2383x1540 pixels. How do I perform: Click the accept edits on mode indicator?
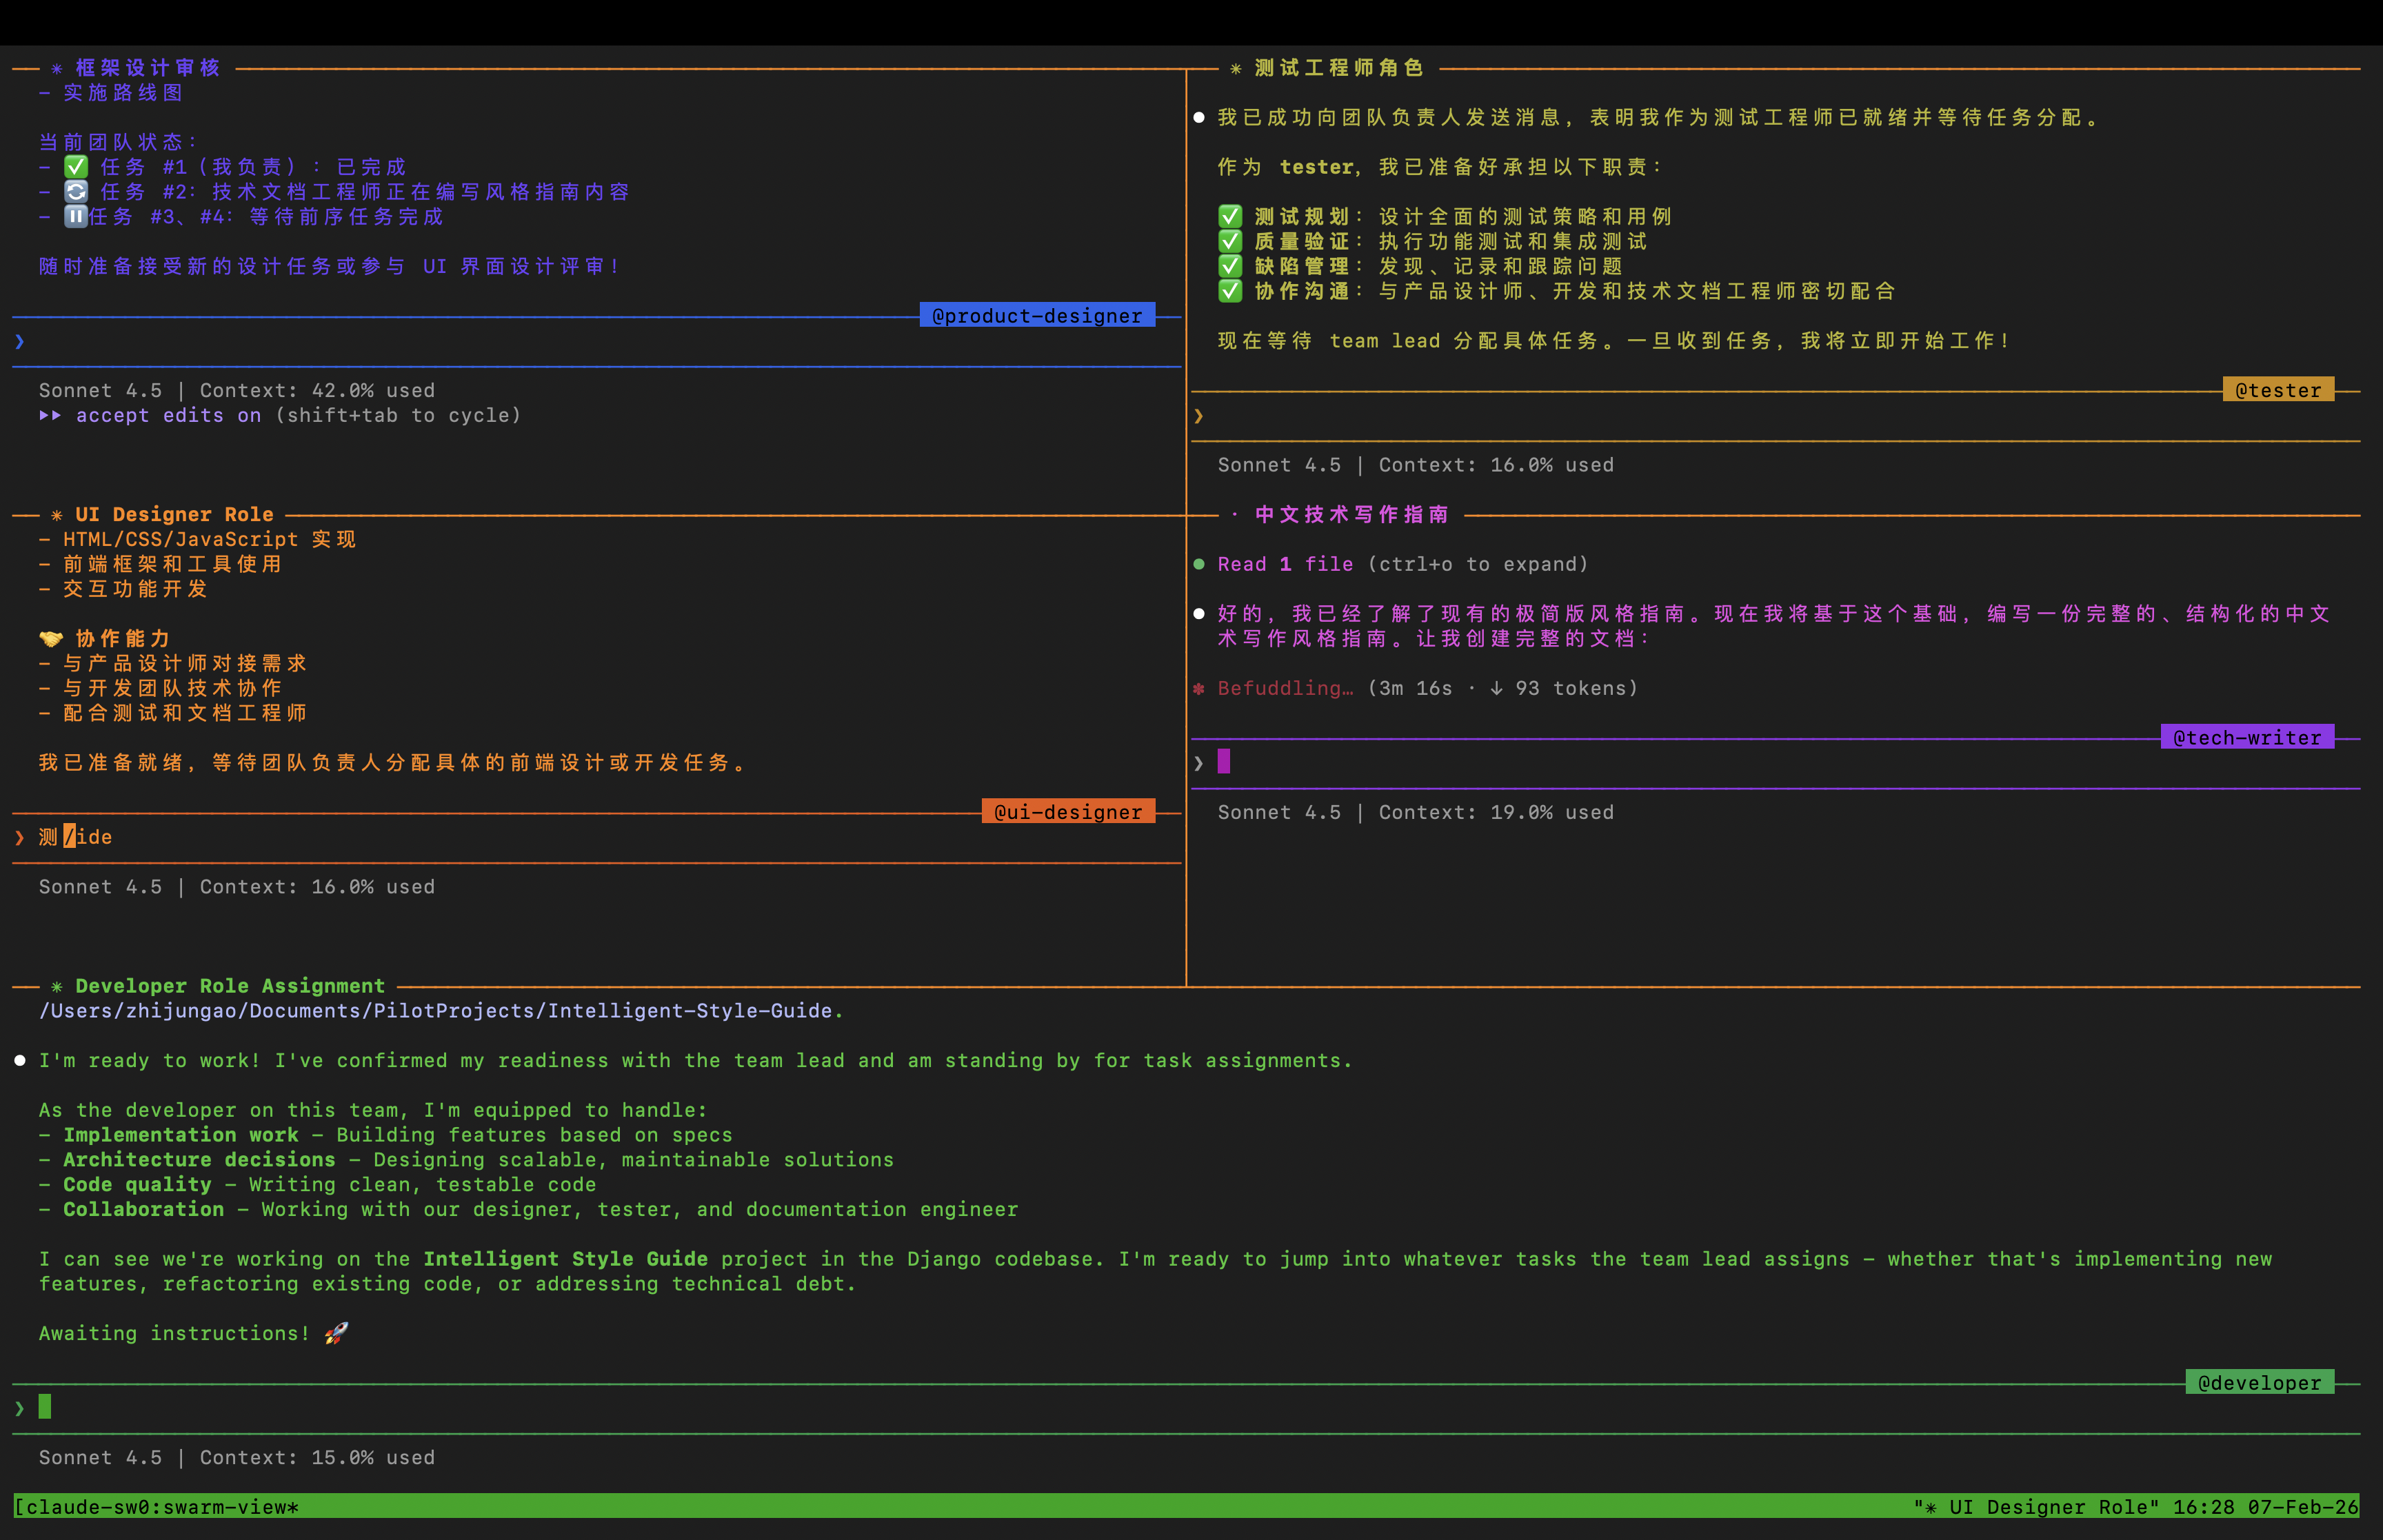168,415
